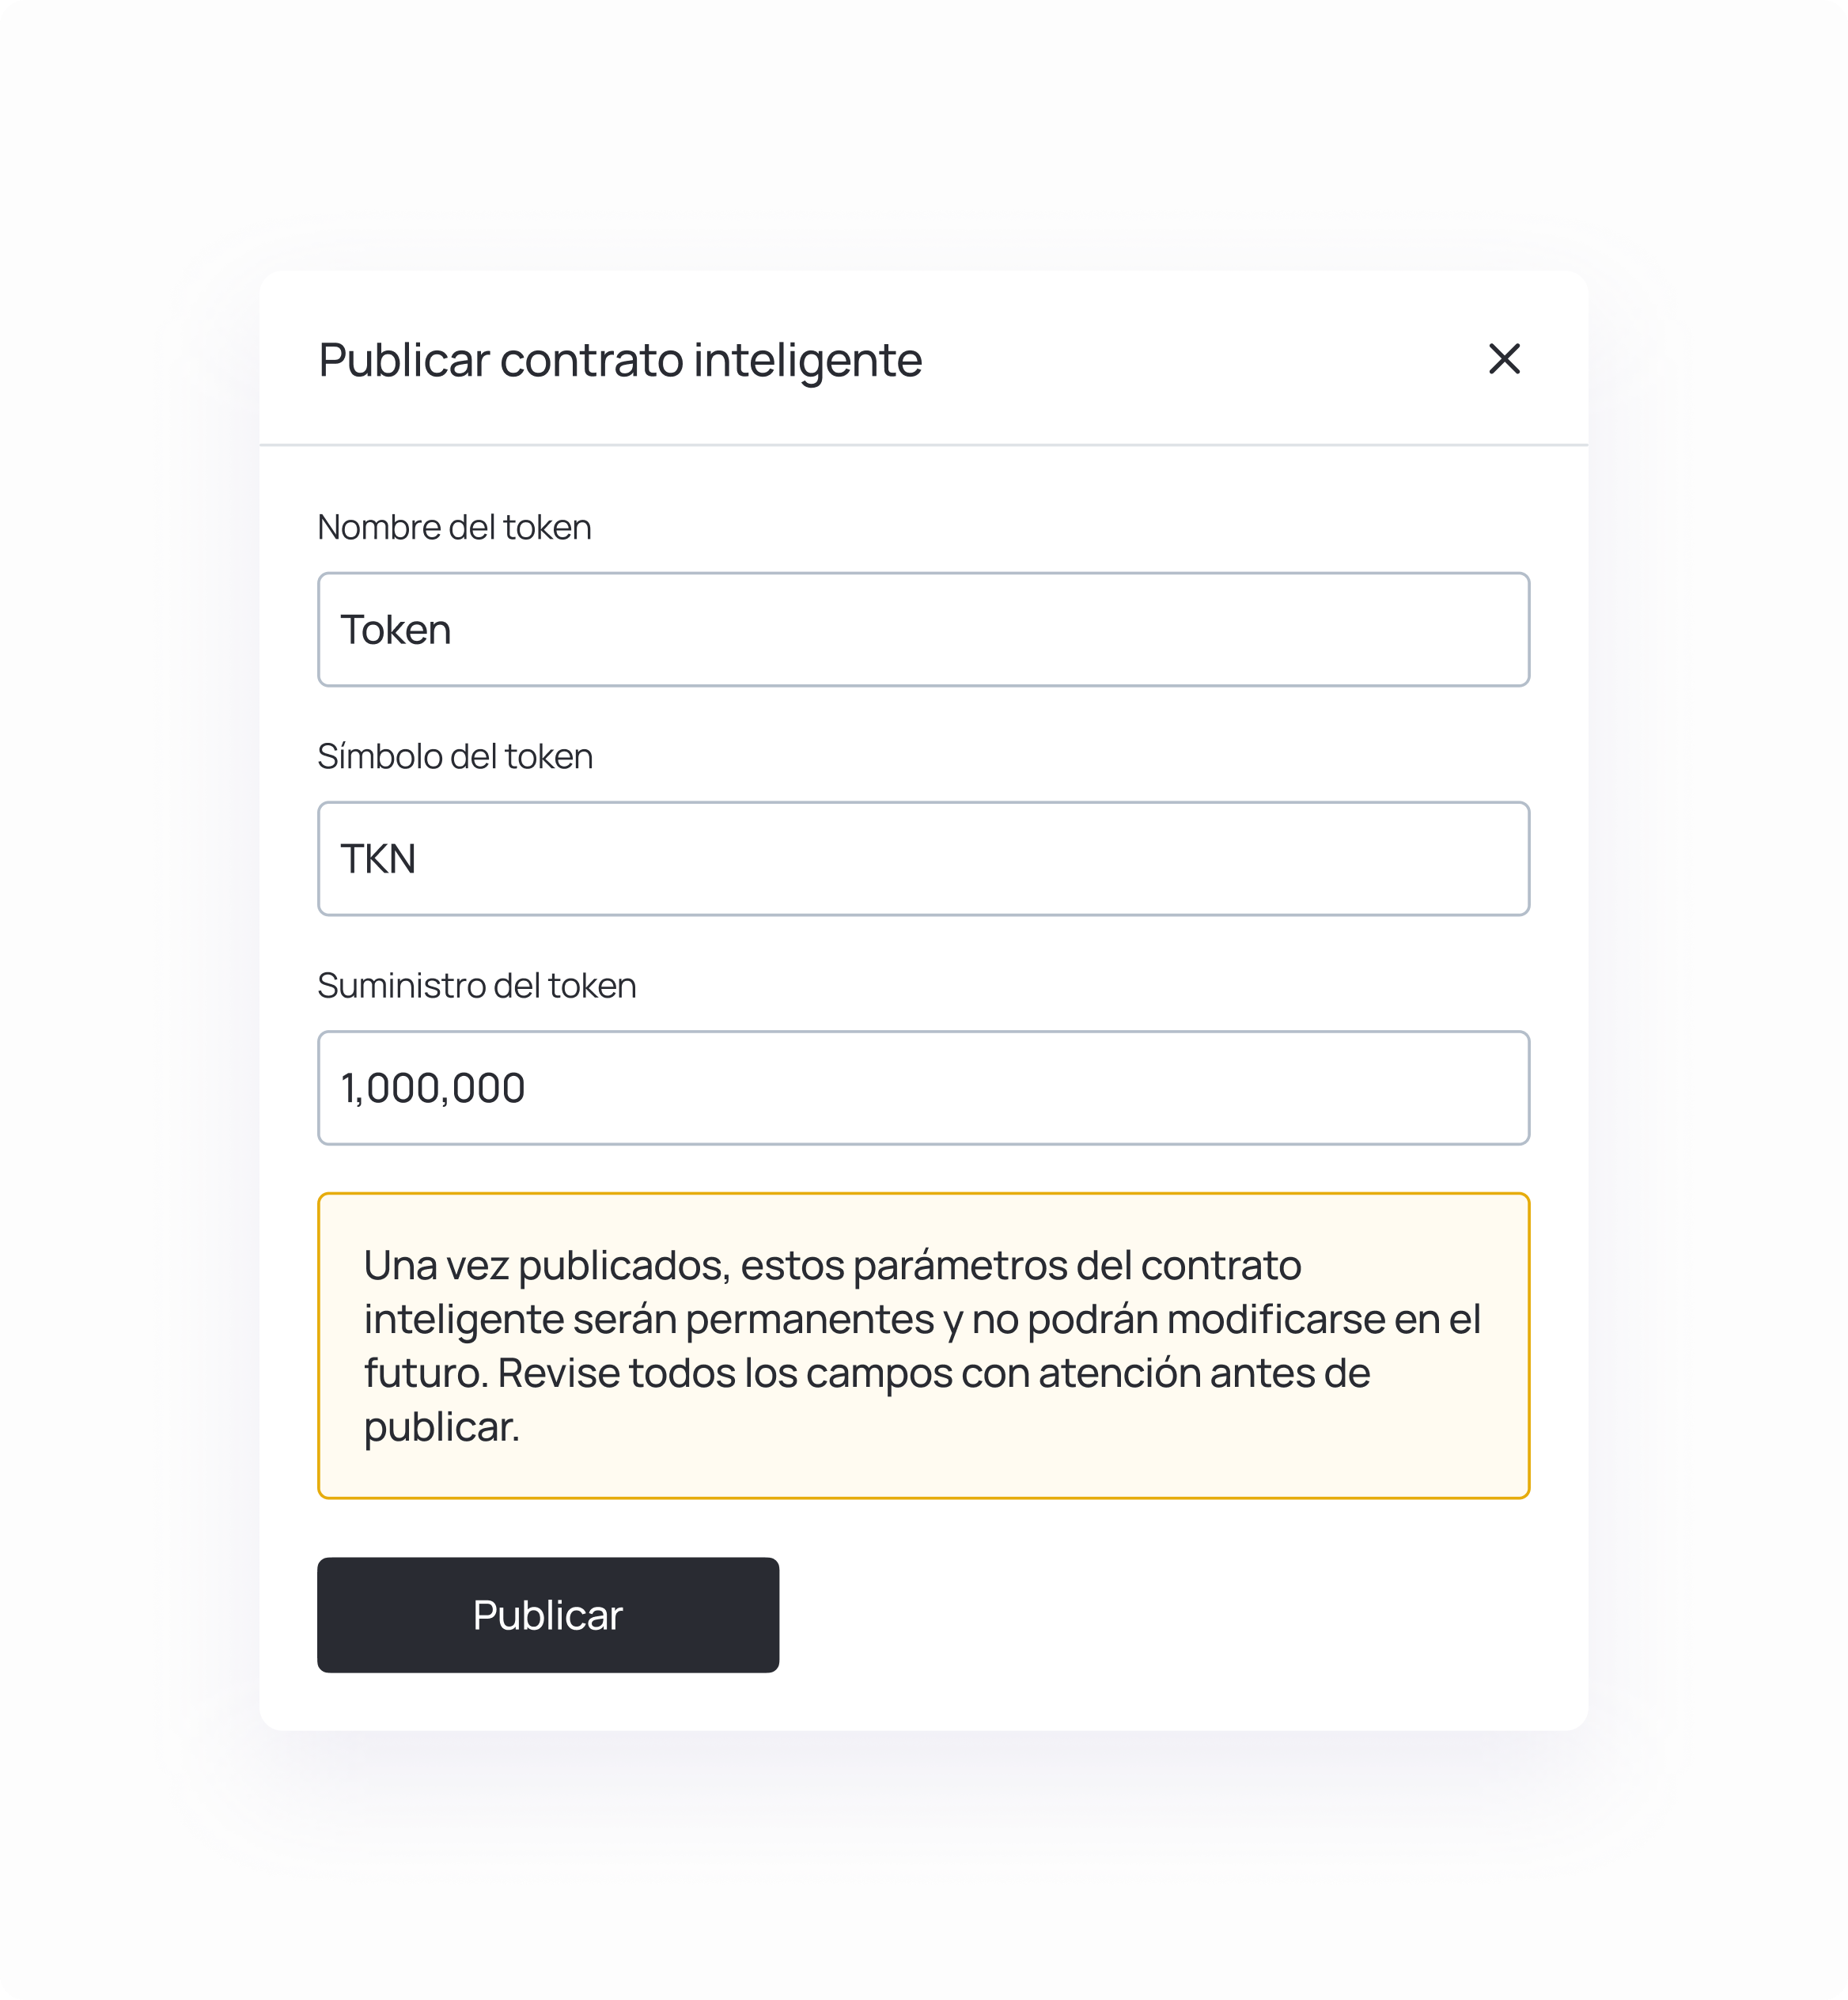The height and width of the screenshot is (2000, 1848).
Task: Click the Nombre del token label
Action: click(453, 527)
